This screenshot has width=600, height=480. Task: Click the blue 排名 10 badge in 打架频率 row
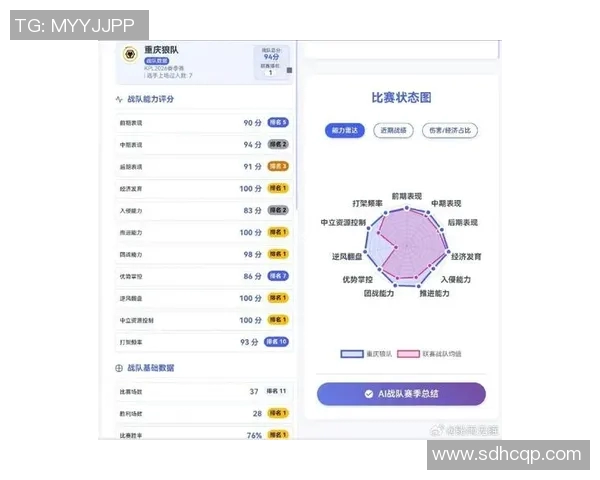point(276,342)
